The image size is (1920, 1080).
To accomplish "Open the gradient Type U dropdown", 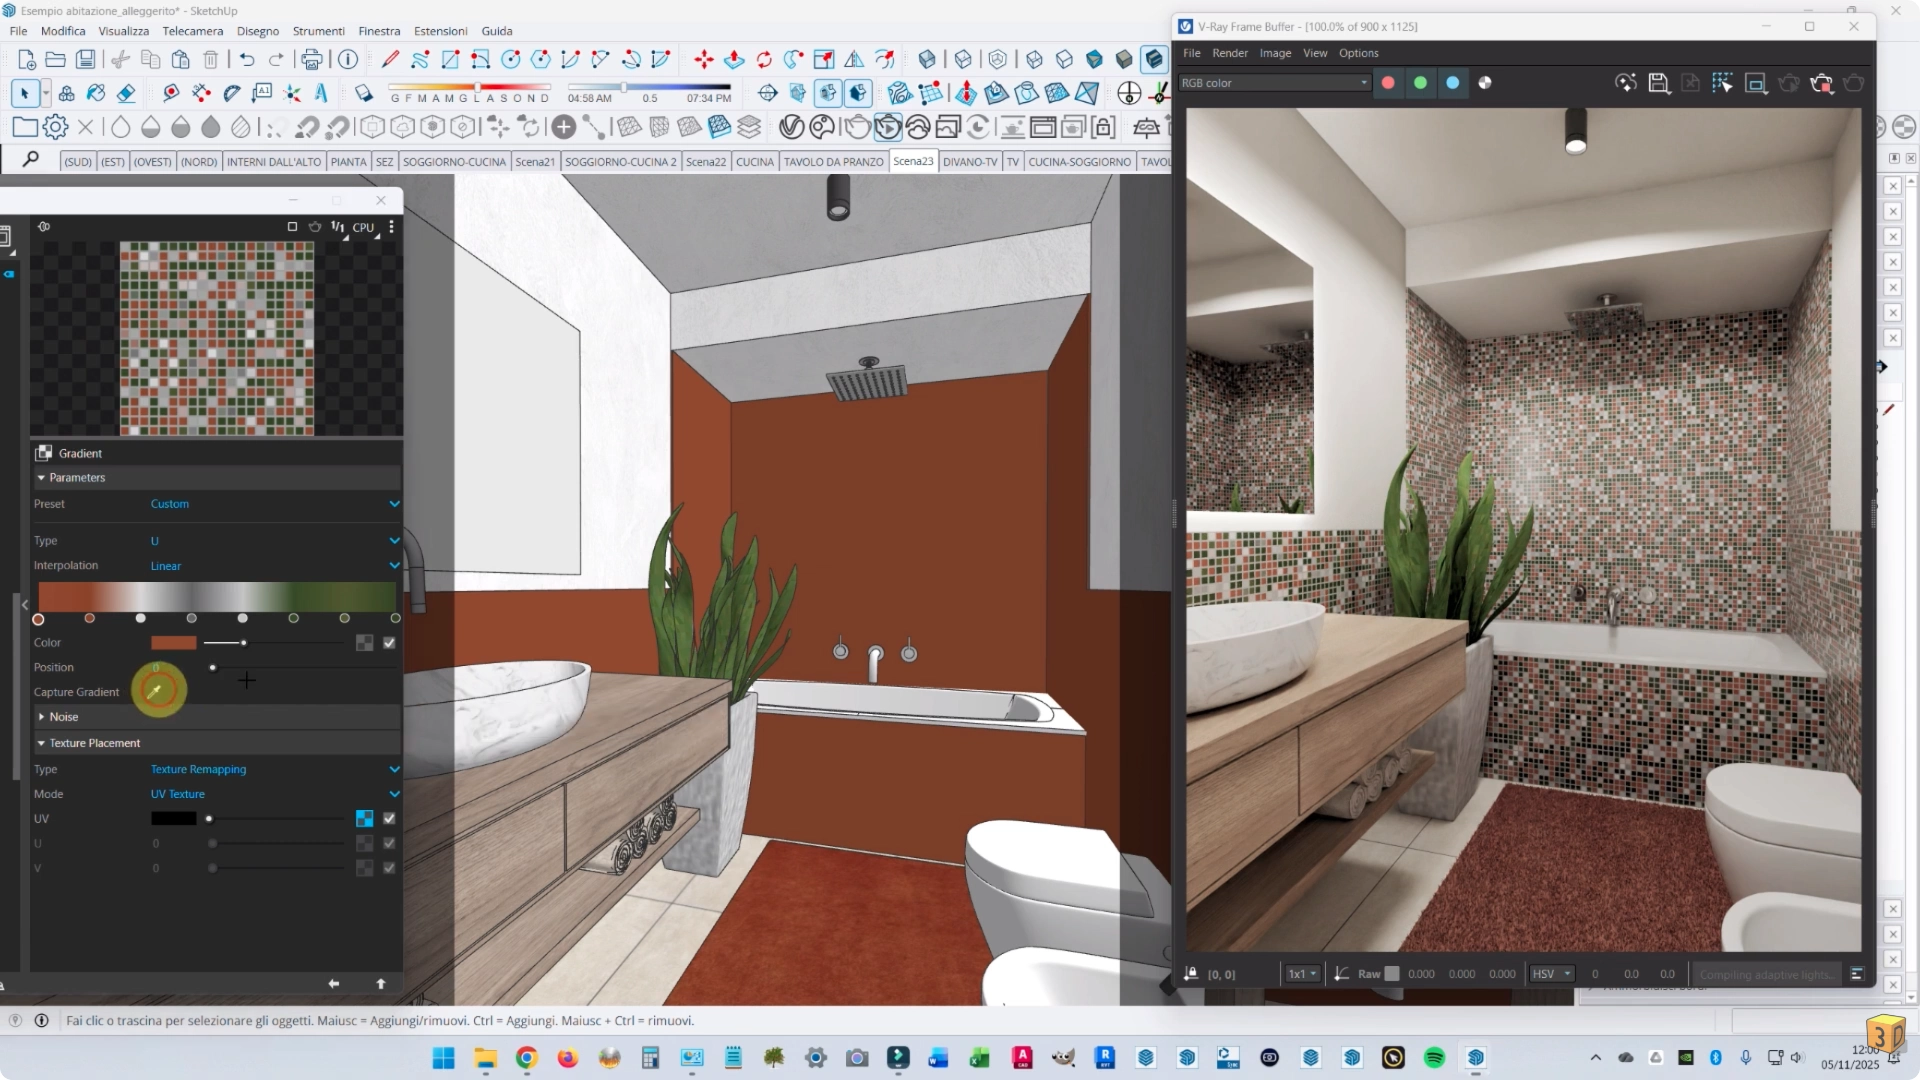I will click(x=274, y=541).
